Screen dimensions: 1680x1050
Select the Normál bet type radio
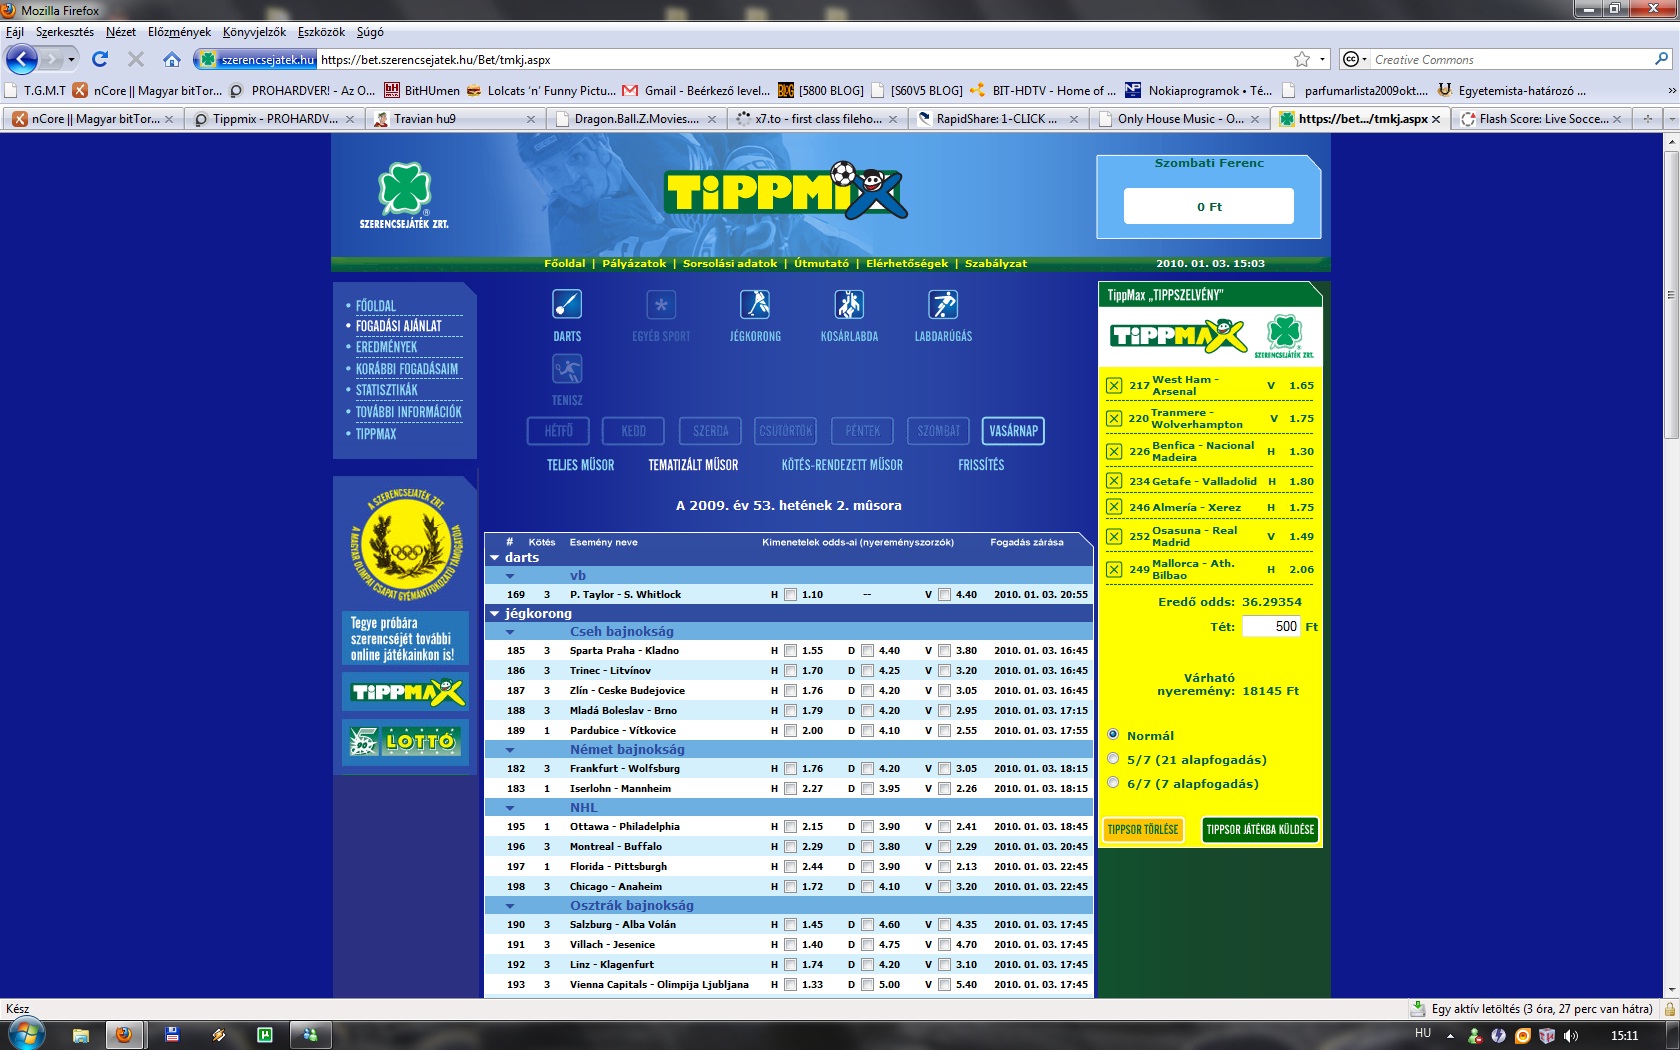(1113, 735)
